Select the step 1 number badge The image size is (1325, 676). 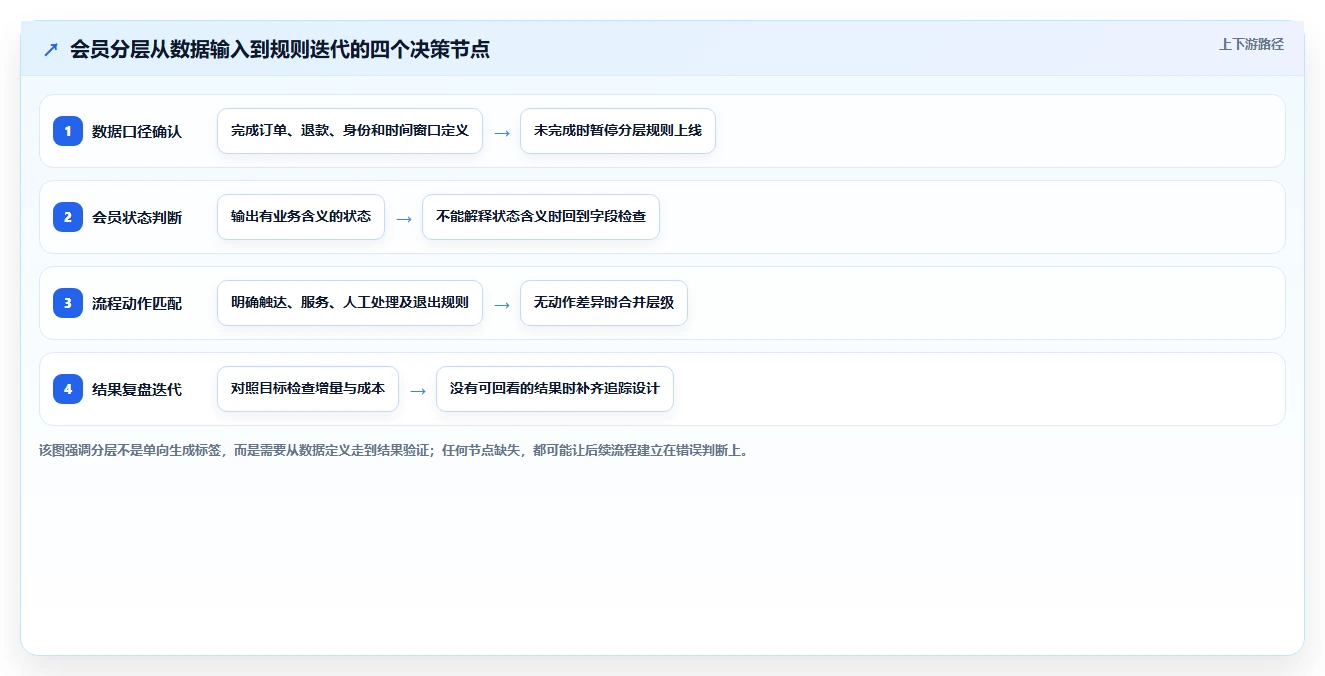tap(68, 131)
